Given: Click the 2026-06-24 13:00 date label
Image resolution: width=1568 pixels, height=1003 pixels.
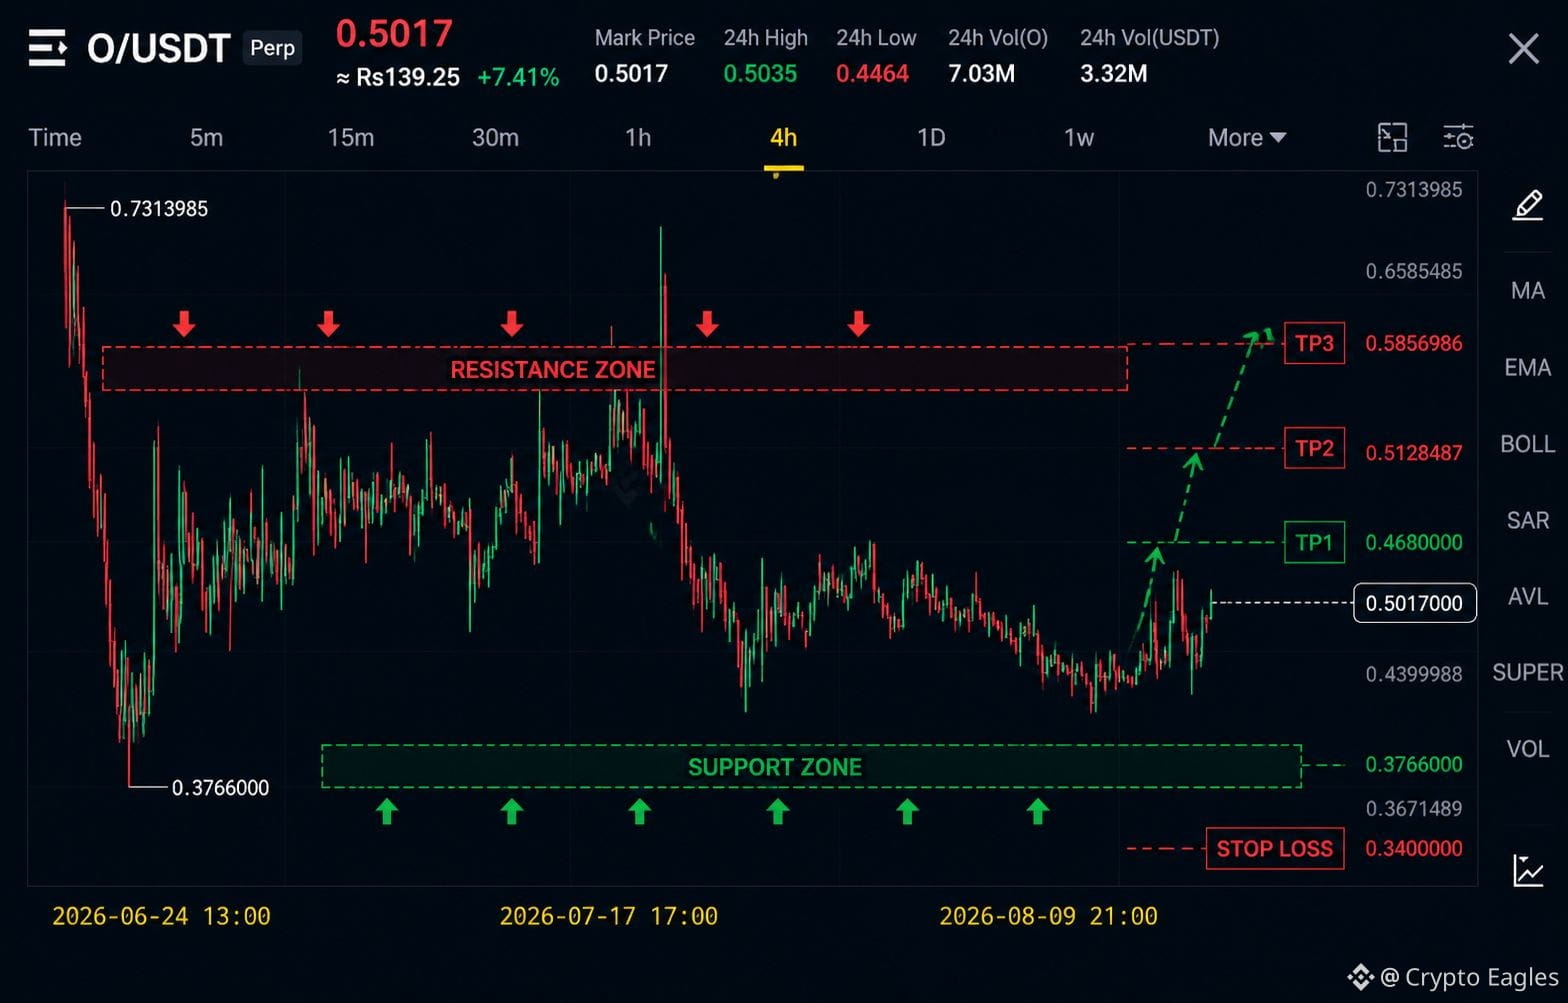Looking at the screenshot, I should click(x=161, y=916).
